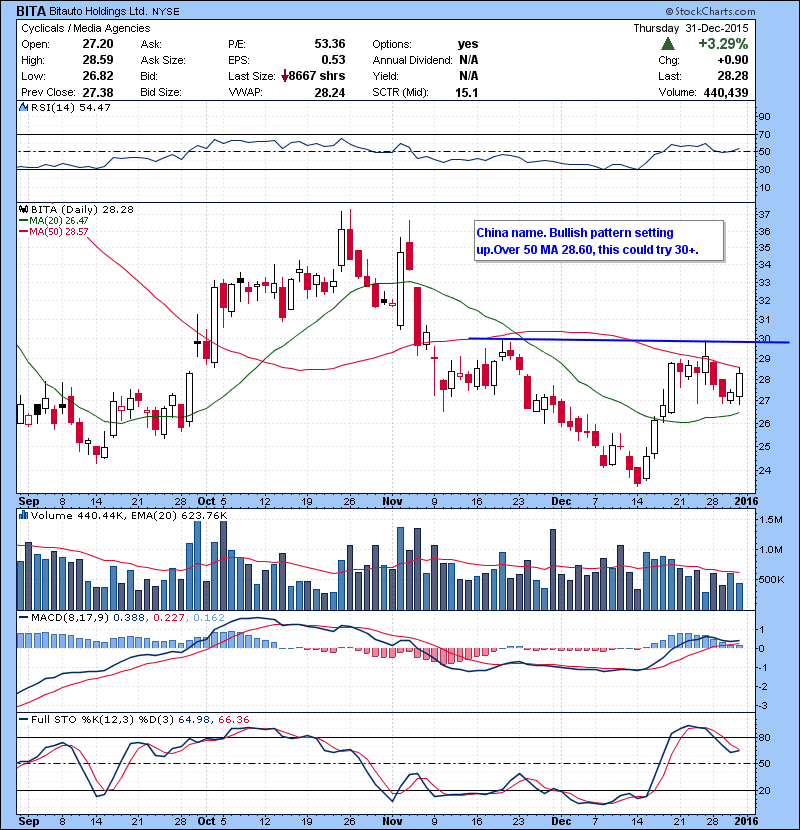Click the Cyclicals / Media Agencies sector label
The height and width of the screenshot is (830, 800).
[x=86, y=29]
